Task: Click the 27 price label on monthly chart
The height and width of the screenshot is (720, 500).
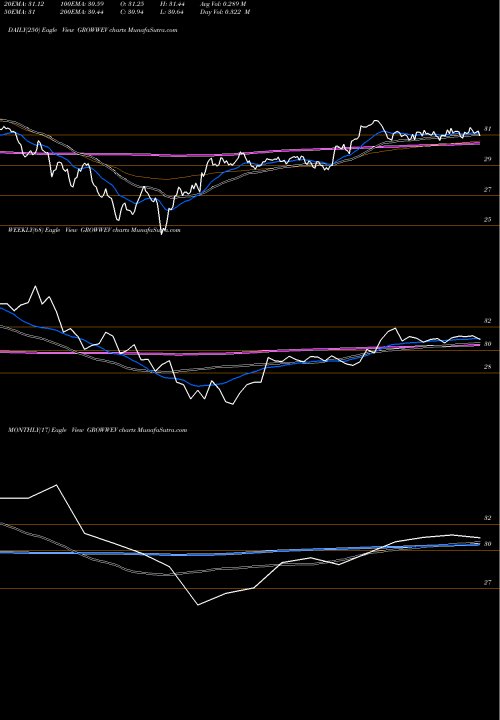Action: point(488,583)
